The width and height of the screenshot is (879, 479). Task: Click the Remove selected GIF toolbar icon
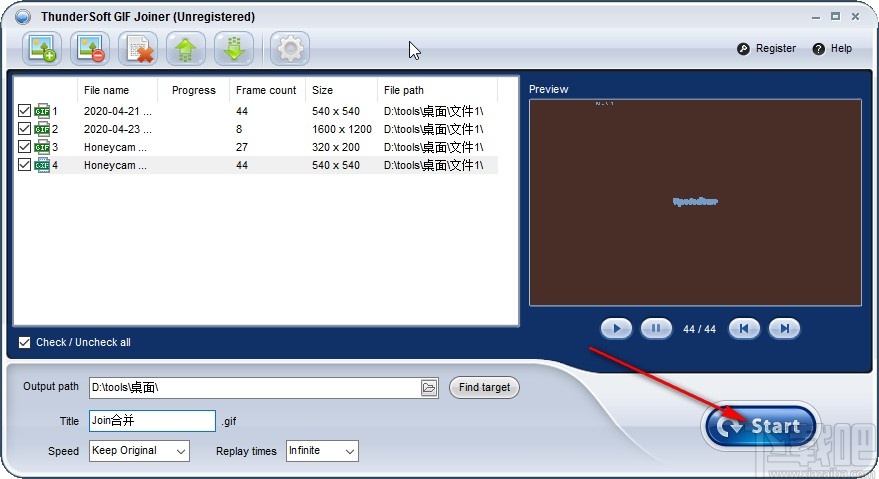point(90,48)
